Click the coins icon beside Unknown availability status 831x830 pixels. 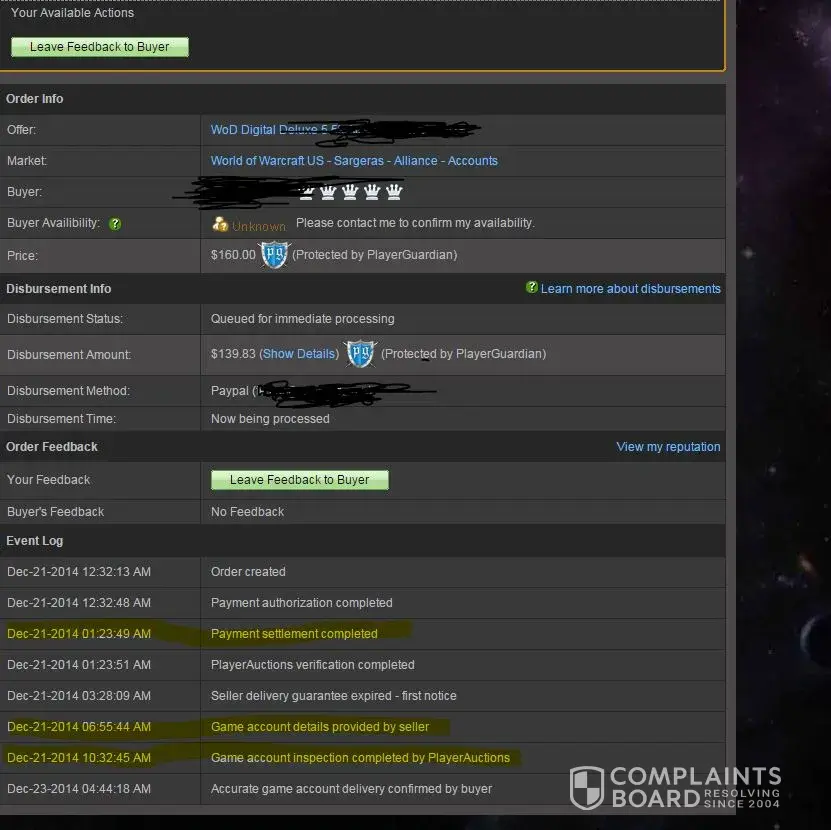coord(220,225)
